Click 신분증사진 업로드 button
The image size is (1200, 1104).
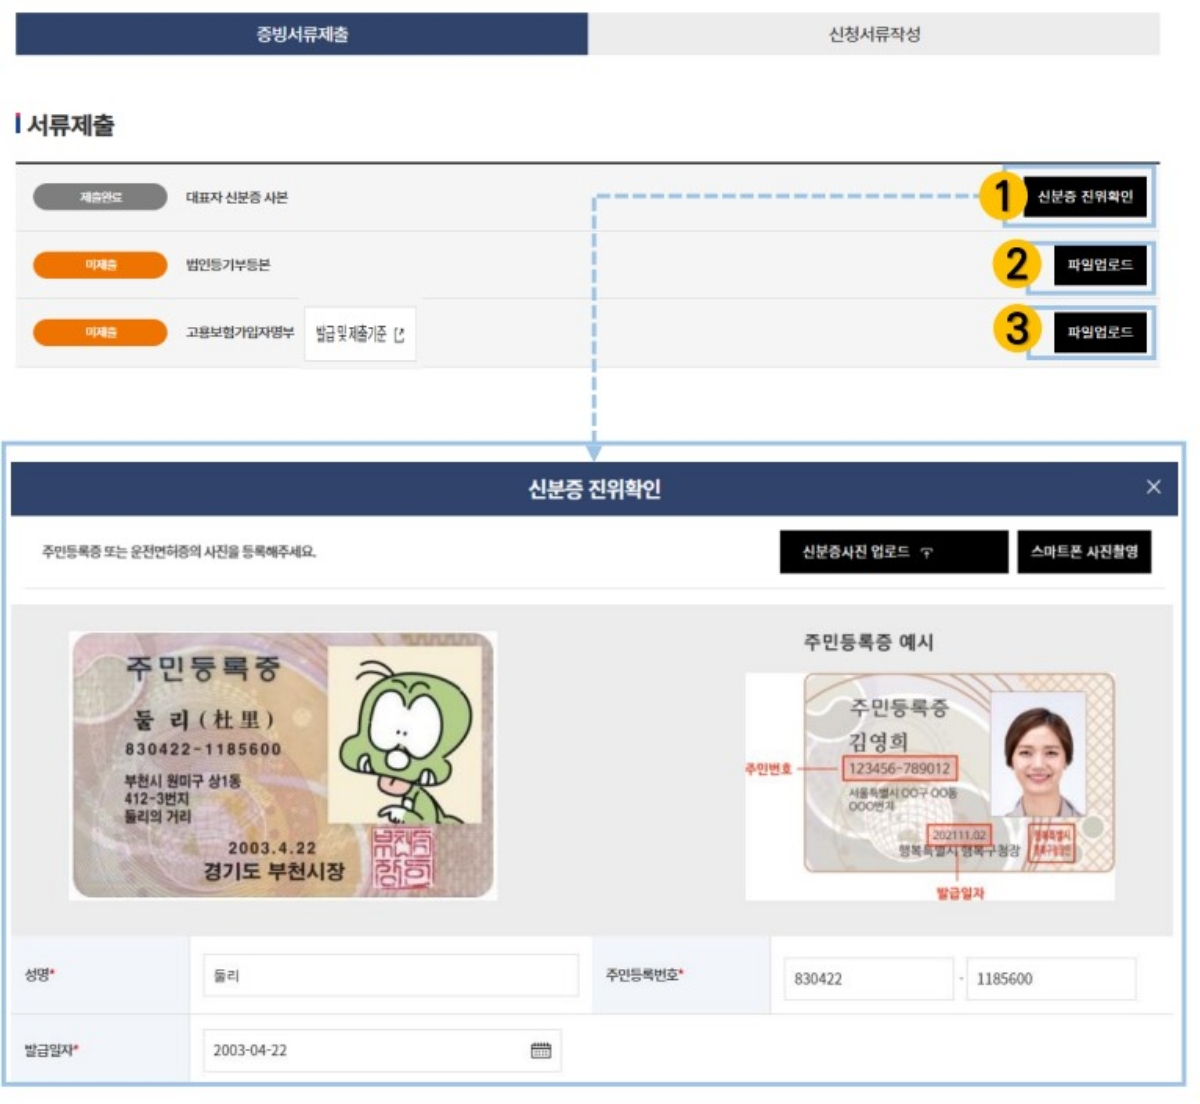pos(894,552)
